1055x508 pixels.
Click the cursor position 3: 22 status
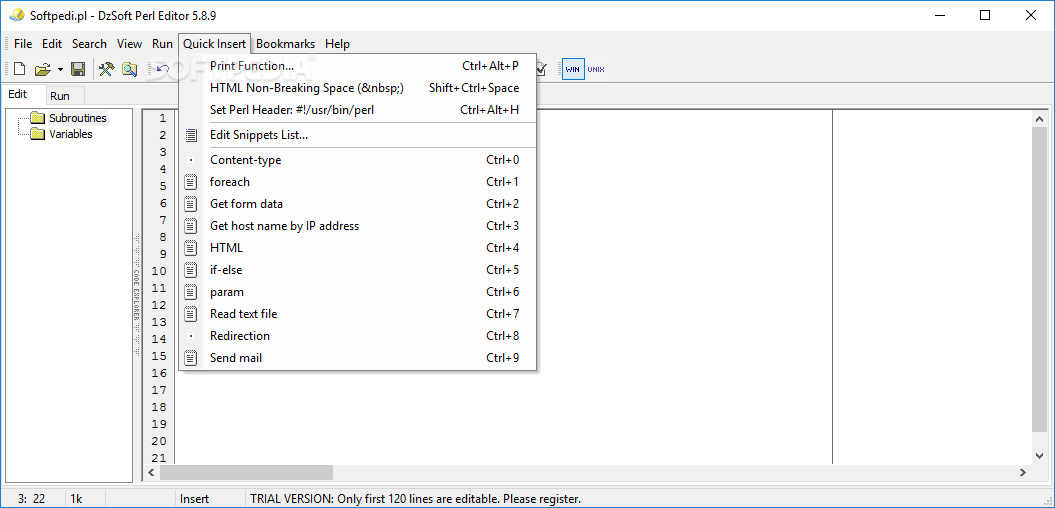coord(32,499)
